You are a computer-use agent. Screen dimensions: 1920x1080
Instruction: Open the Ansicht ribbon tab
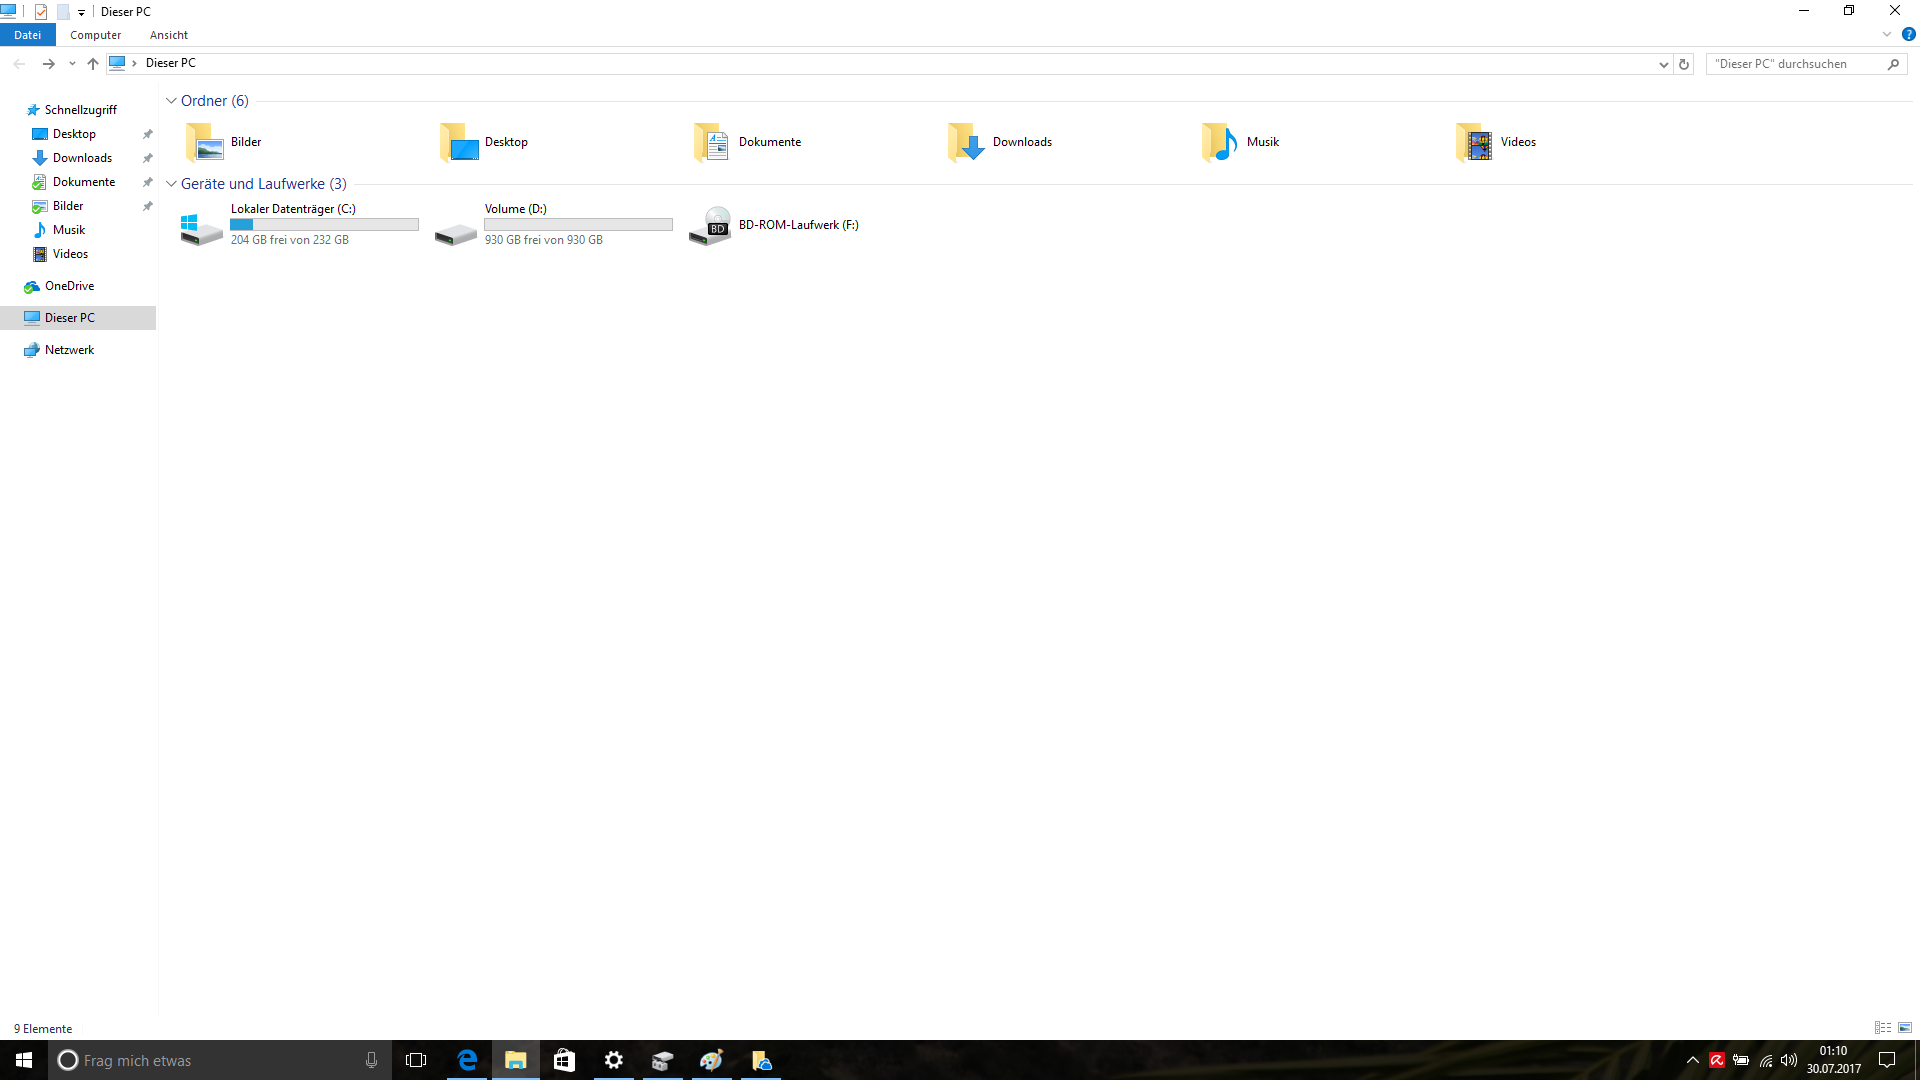point(168,35)
